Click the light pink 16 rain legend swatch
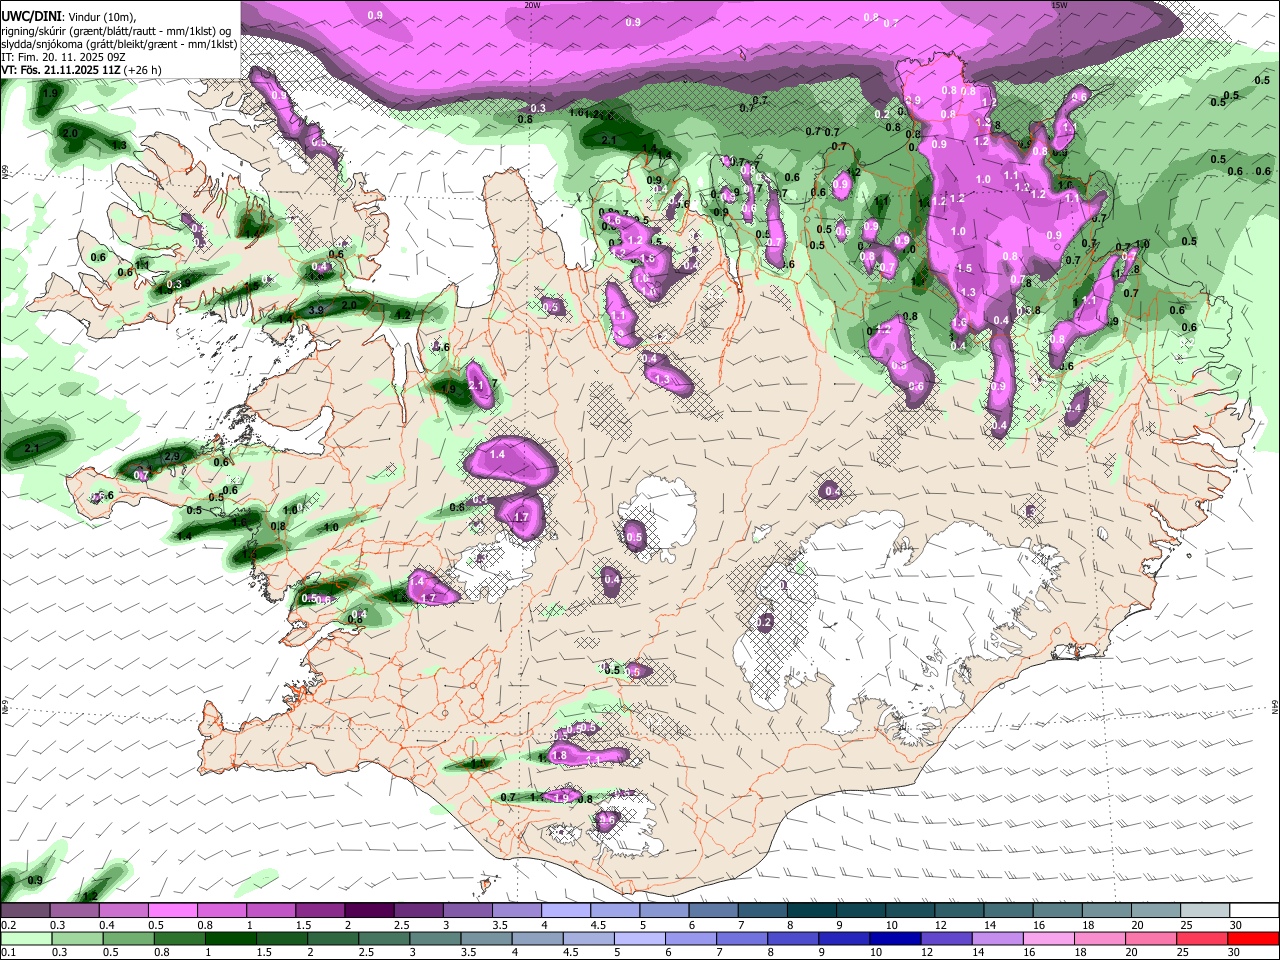This screenshot has height=960, width=1280. (1048, 939)
